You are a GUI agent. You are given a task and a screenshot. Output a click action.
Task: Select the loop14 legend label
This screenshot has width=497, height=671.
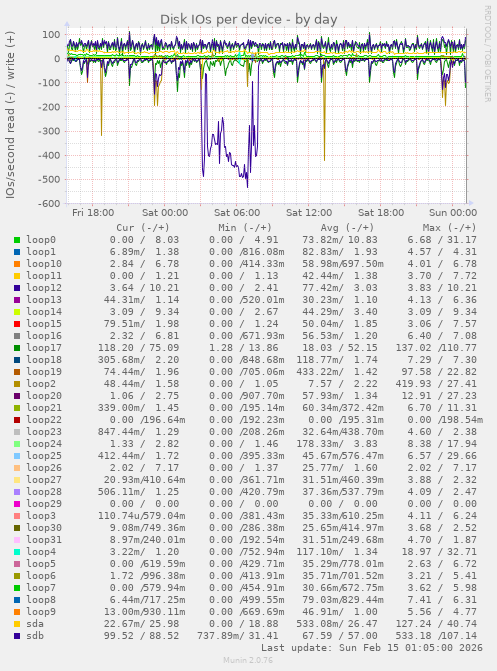point(44,312)
